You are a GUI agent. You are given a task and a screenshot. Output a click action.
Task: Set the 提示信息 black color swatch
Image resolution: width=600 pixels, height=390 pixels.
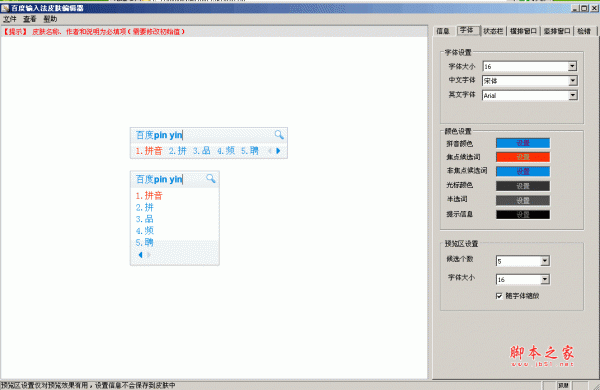pos(523,214)
